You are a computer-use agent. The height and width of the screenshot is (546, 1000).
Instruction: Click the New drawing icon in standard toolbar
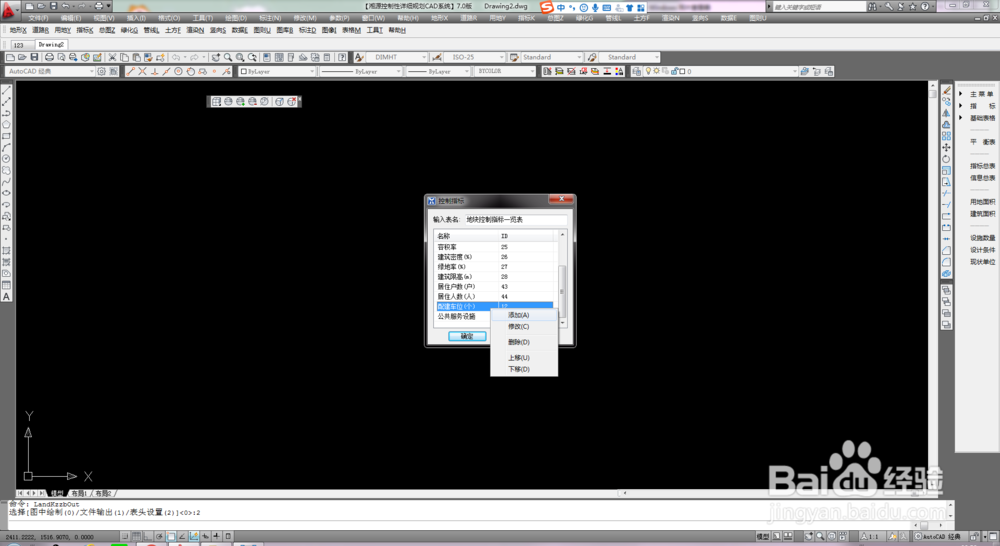10,57
